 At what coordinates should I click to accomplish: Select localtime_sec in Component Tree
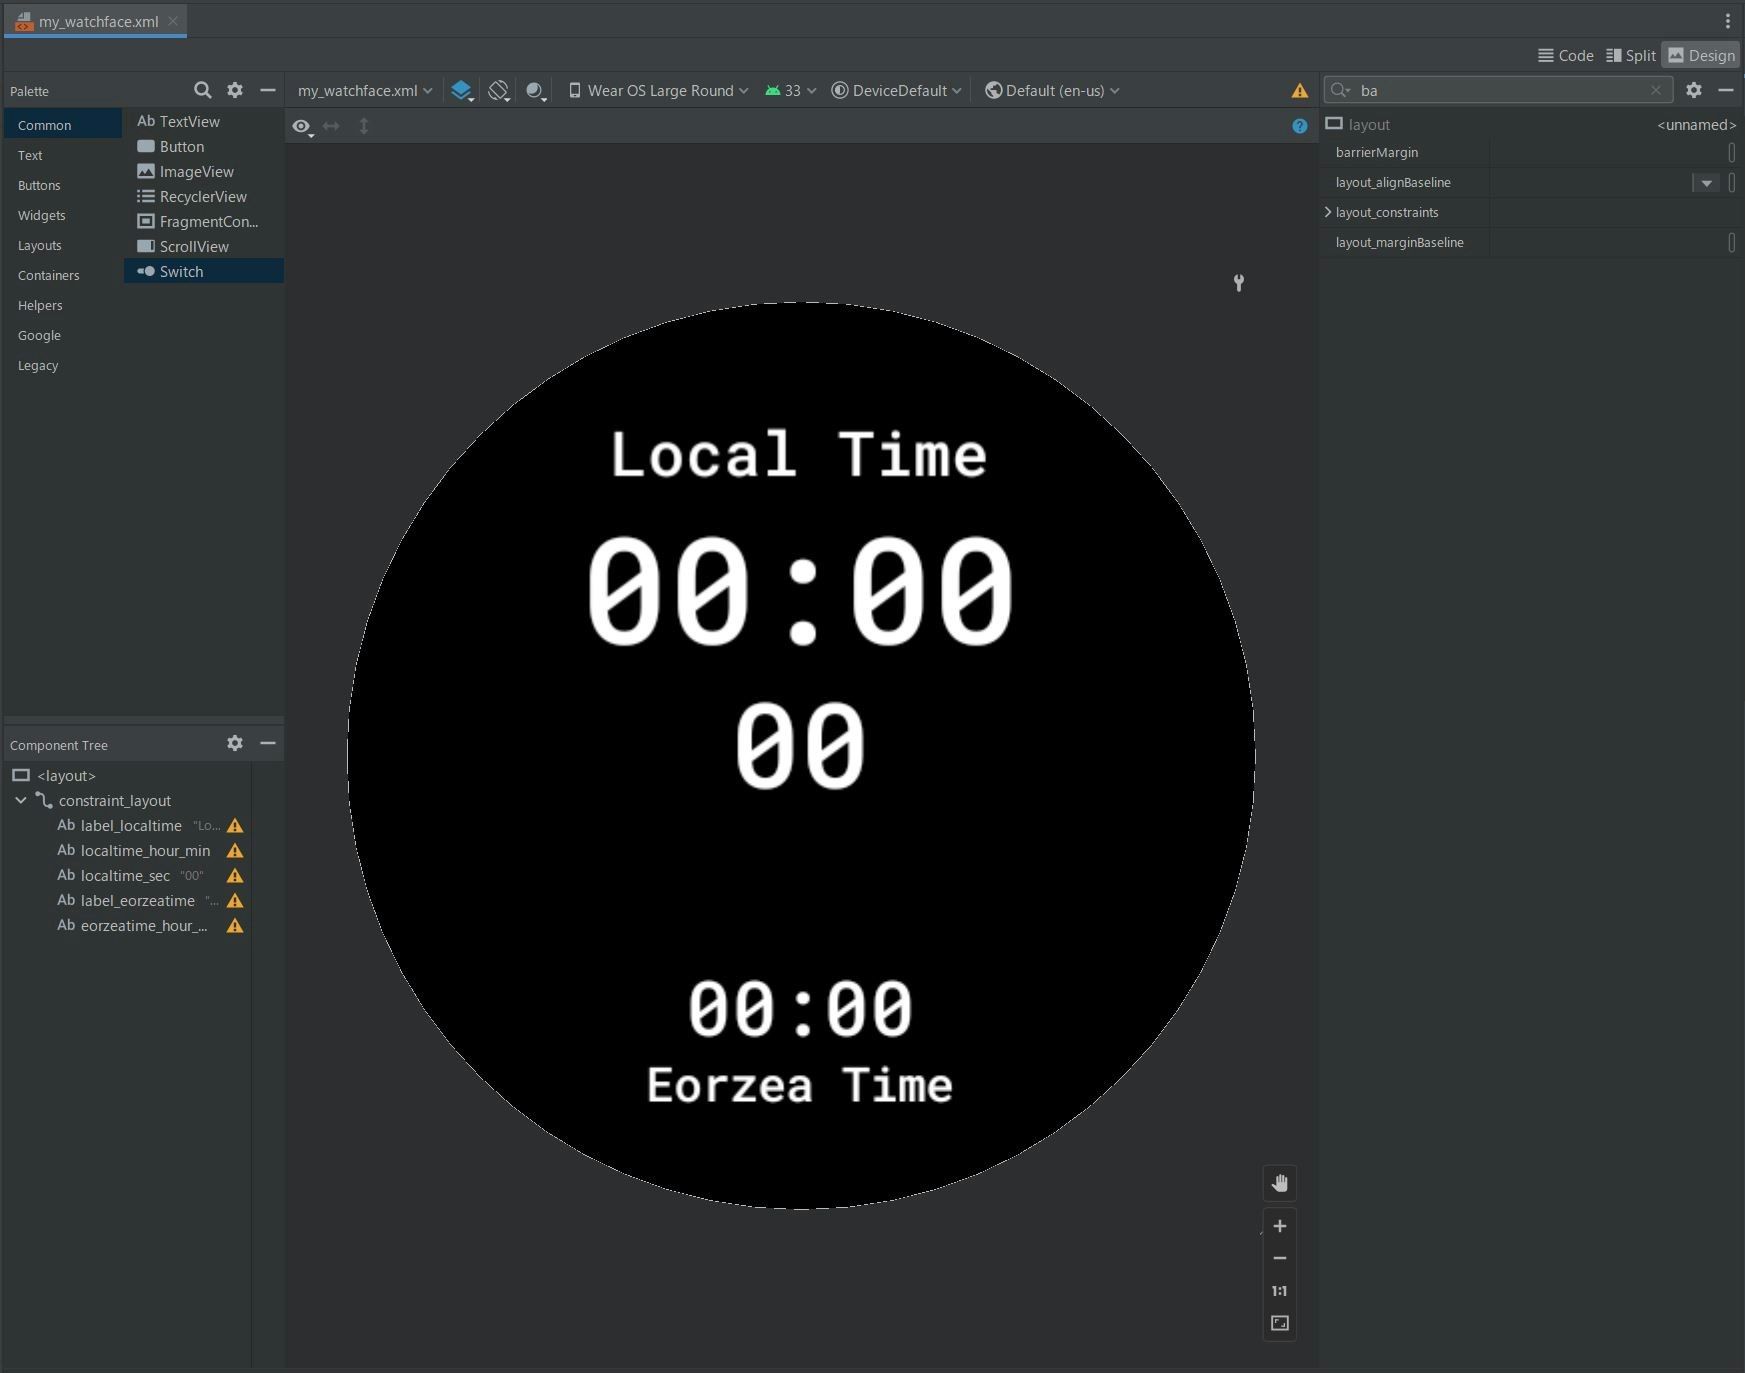[125, 875]
